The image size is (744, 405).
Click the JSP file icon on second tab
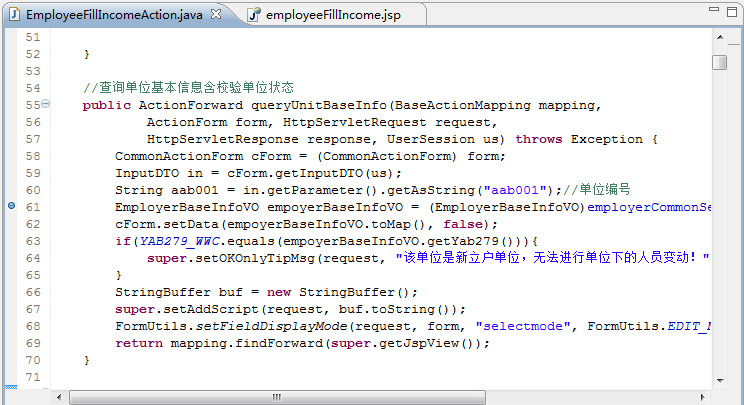point(254,15)
